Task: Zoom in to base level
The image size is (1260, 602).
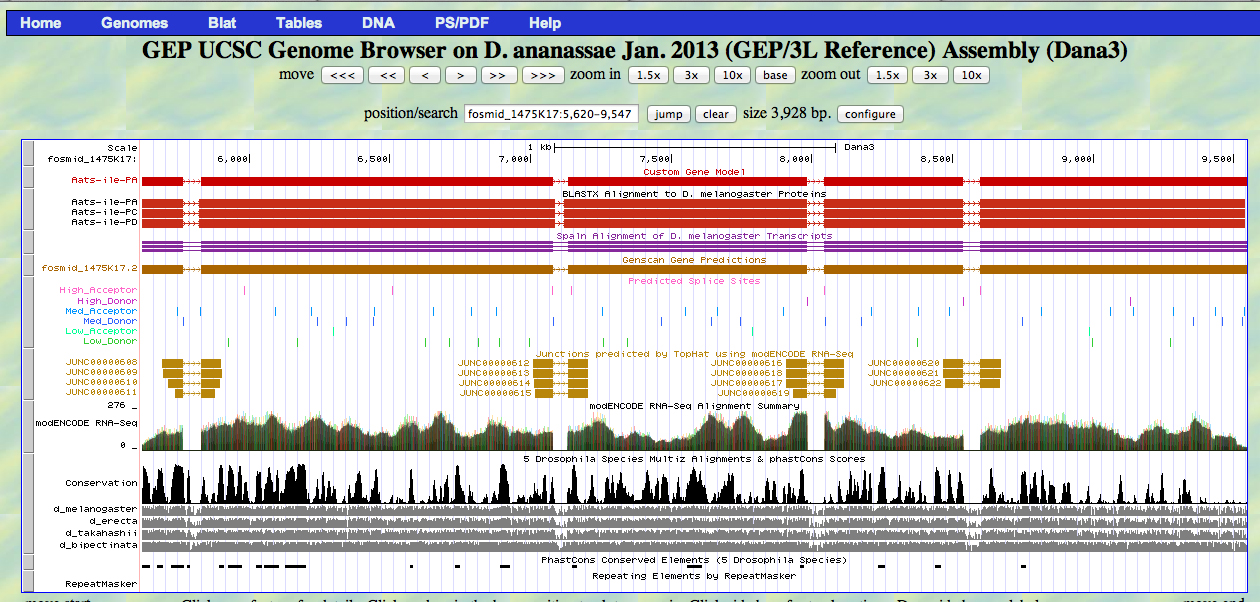Action: click(775, 75)
